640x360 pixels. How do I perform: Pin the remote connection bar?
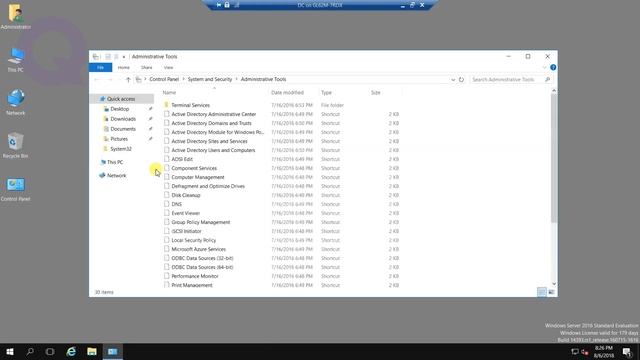219,5
